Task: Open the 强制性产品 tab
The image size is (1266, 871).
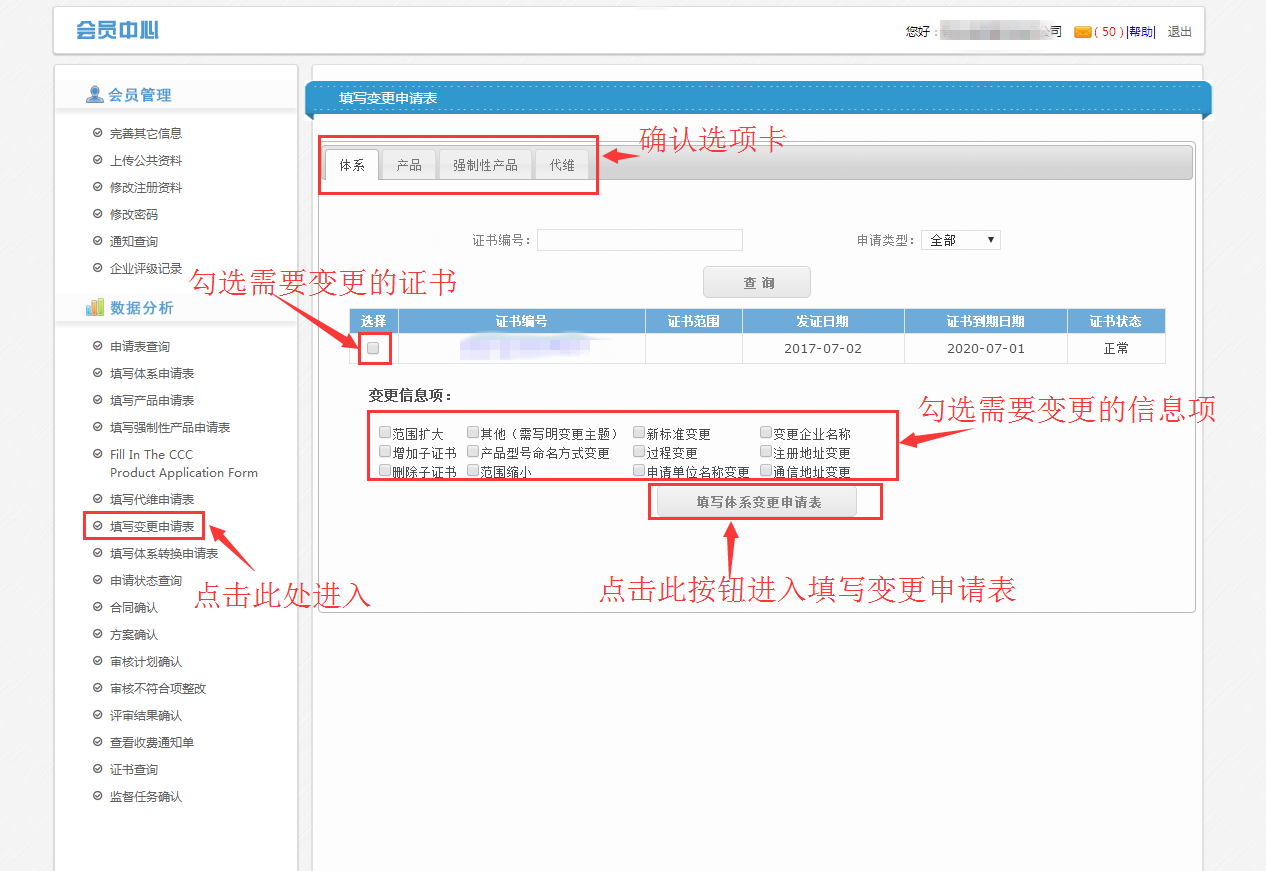Action: (485, 165)
